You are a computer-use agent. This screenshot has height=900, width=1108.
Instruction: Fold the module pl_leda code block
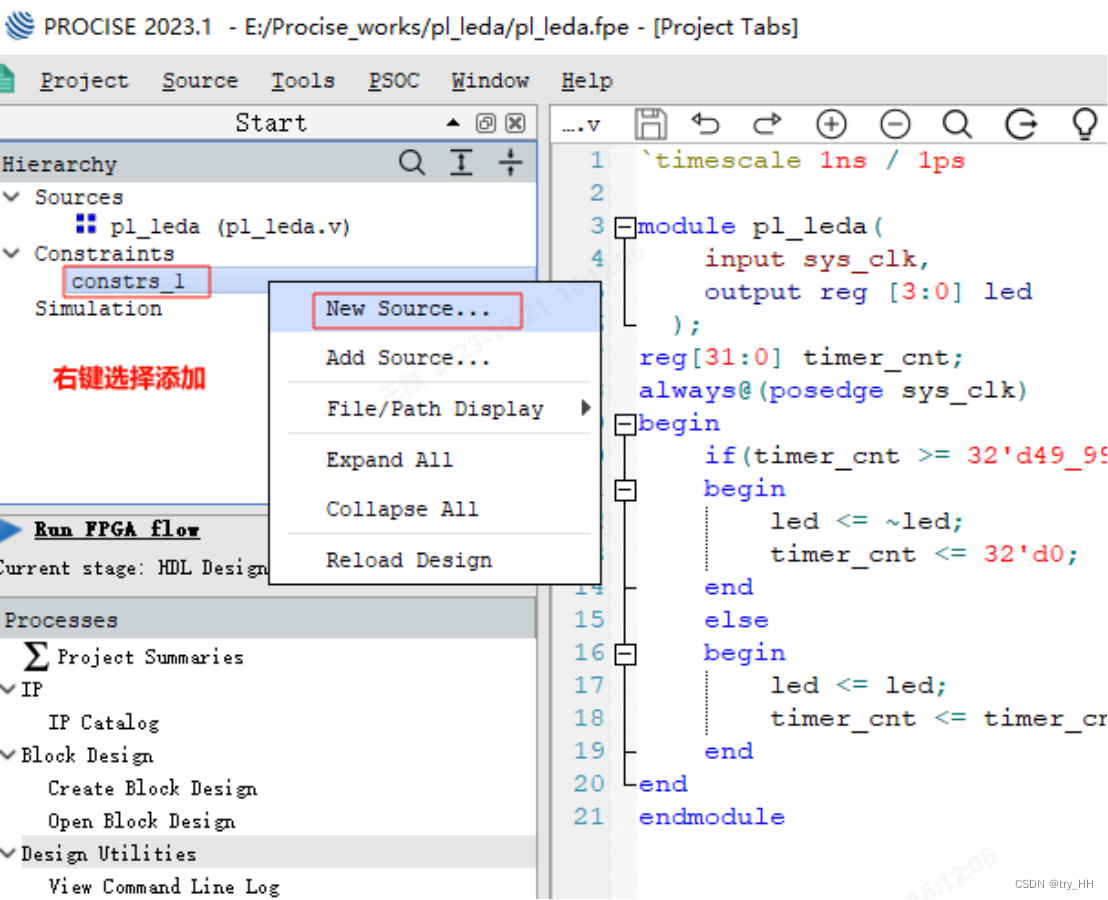coord(625,227)
